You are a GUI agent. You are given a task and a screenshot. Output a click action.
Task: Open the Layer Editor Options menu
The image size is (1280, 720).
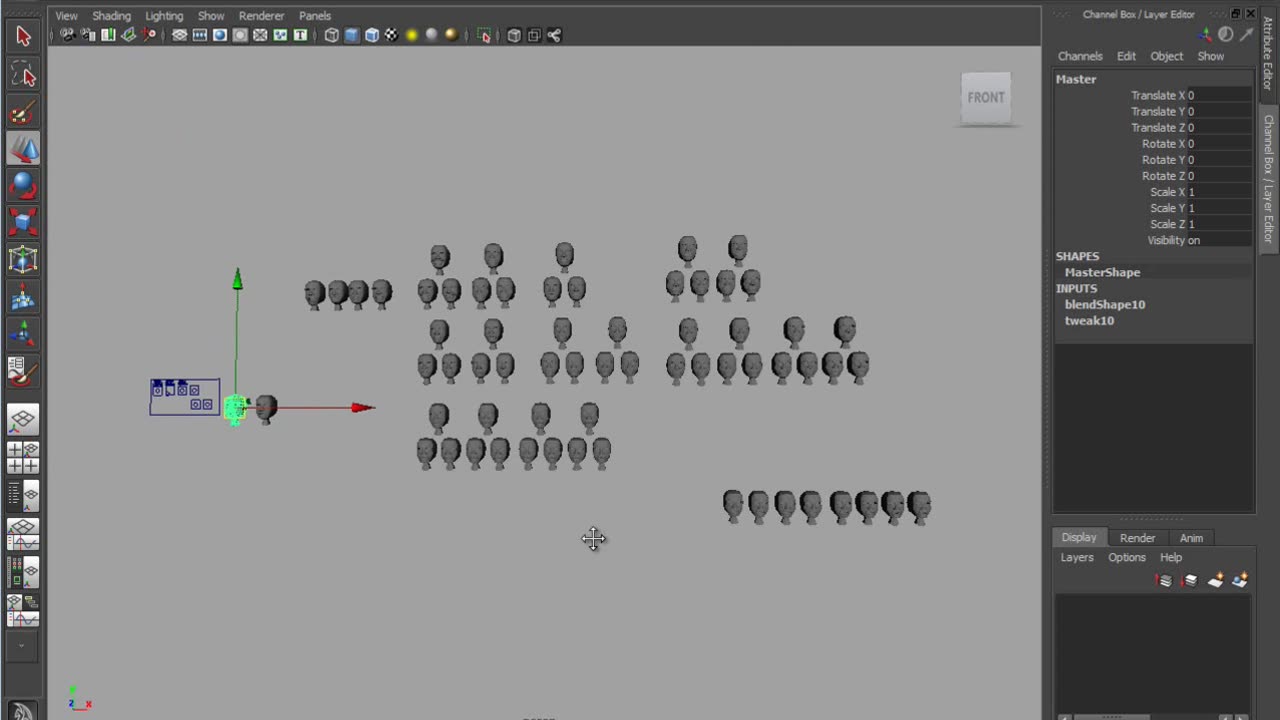click(1126, 558)
